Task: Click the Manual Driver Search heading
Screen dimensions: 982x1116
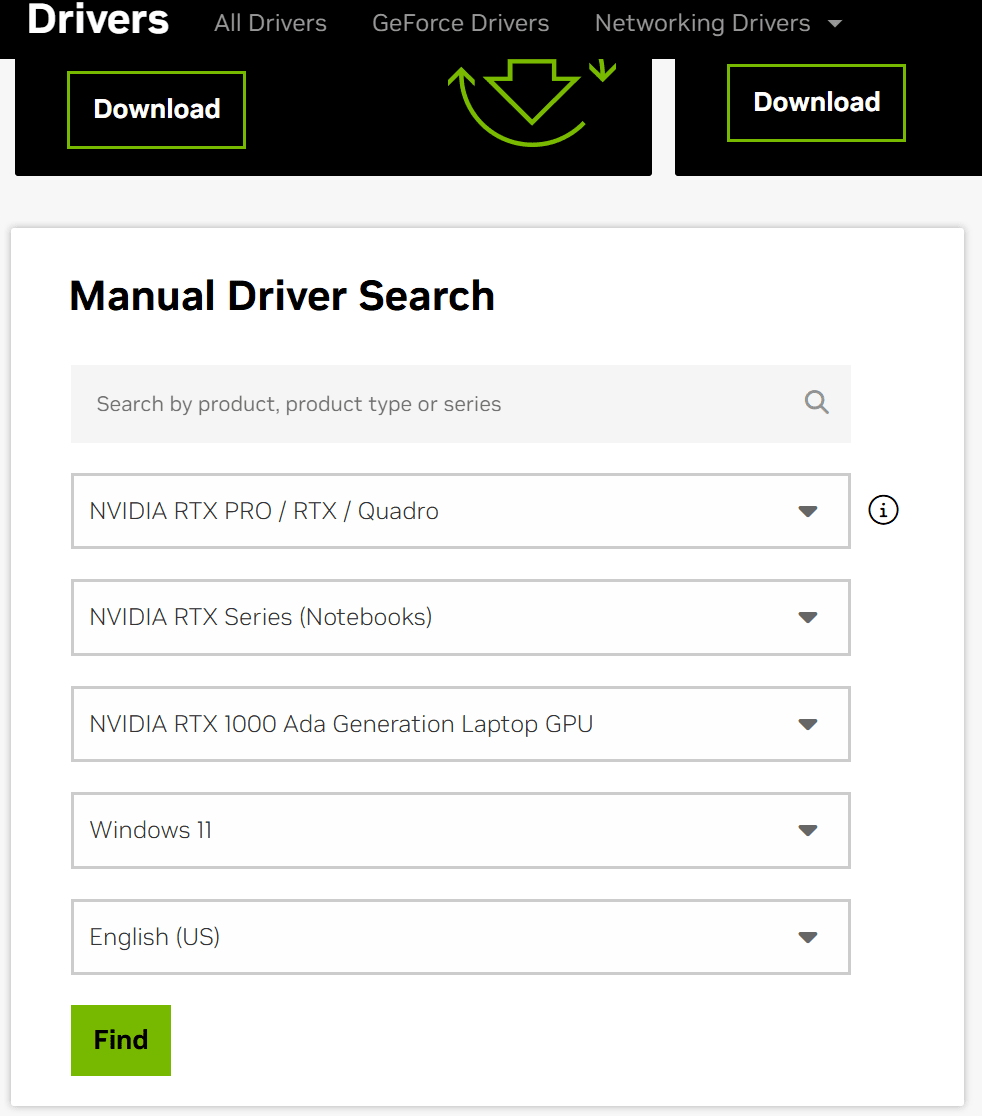Action: click(x=282, y=296)
